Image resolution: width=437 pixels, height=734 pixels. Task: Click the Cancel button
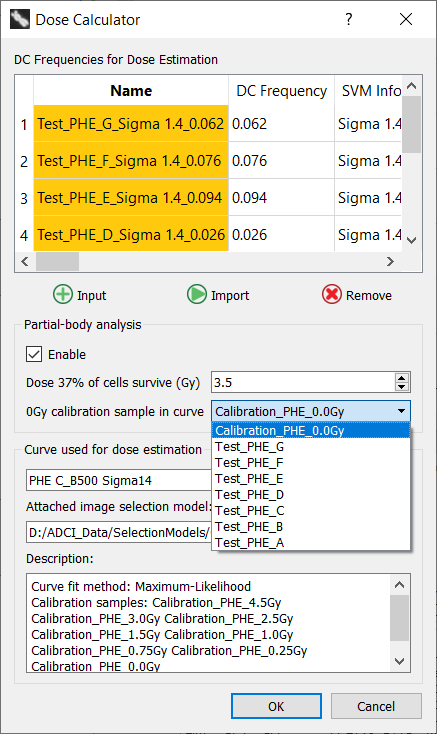376,706
